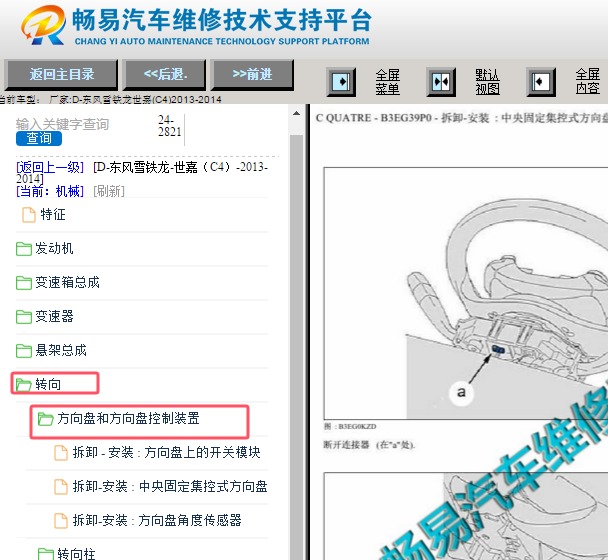Screen dimensions: 608x560
Task: Go back with the <<后退 button
Action: [164, 74]
